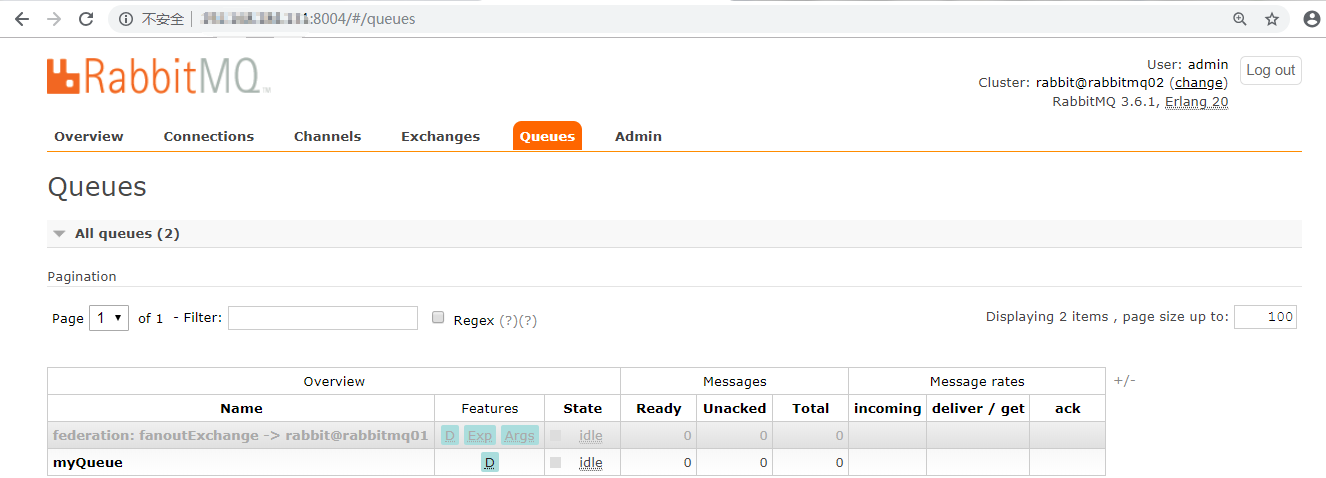
Task: Click the Total count 0 for myQueue
Action: pos(839,463)
